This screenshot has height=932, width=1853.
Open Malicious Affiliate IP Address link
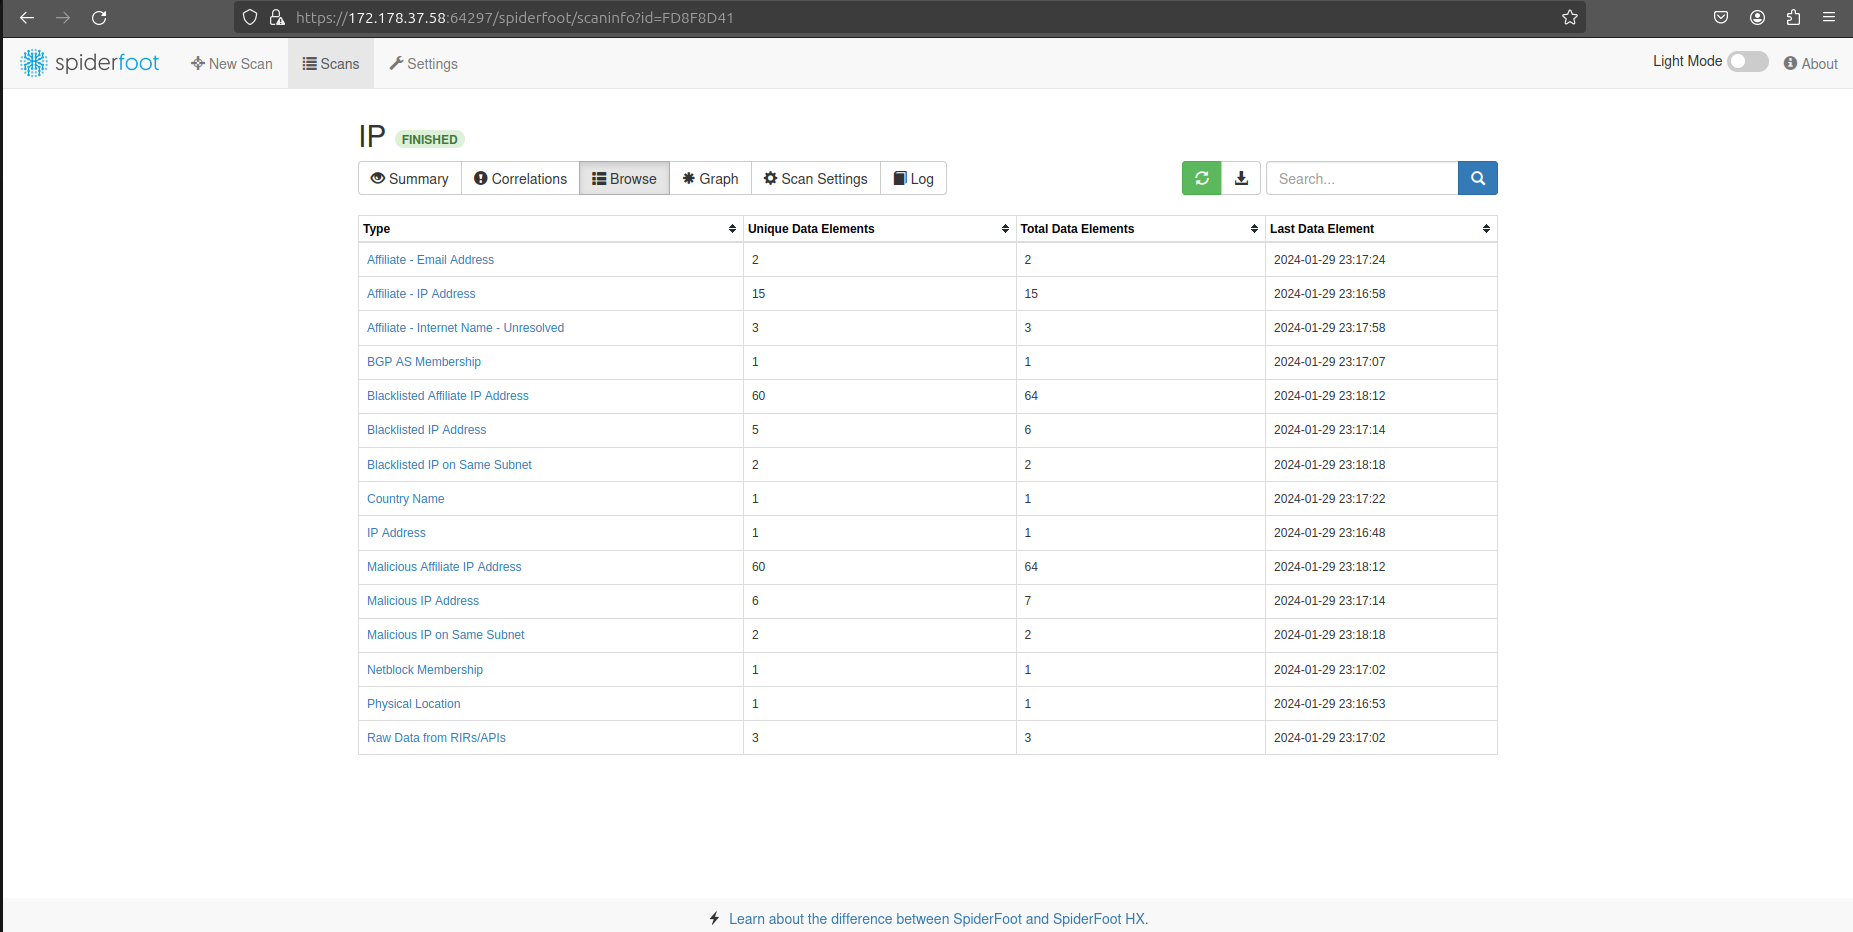[x=444, y=567]
